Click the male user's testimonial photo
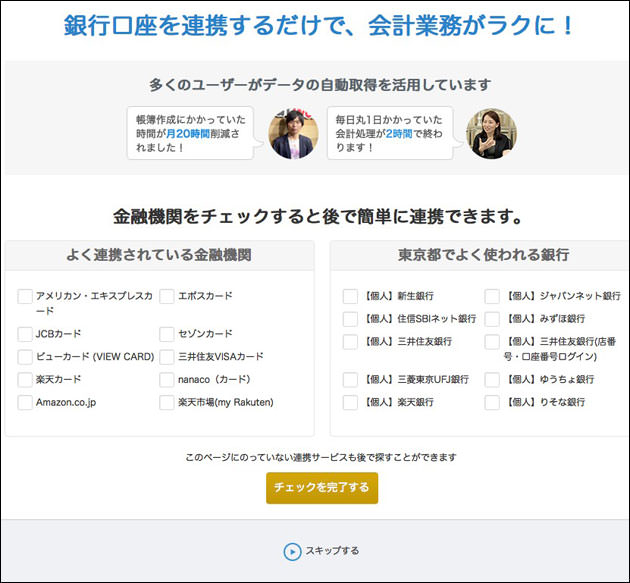The image size is (630, 583). (x=294, y=133)
